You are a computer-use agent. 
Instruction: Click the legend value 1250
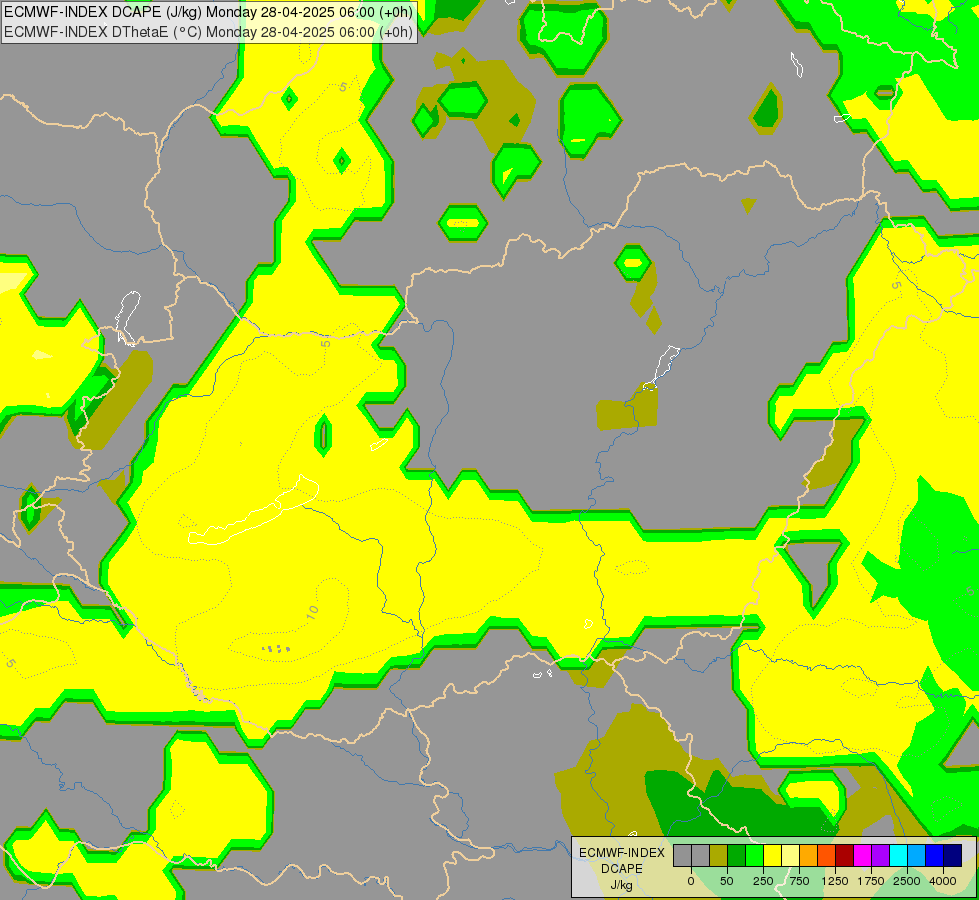(835, 881)
